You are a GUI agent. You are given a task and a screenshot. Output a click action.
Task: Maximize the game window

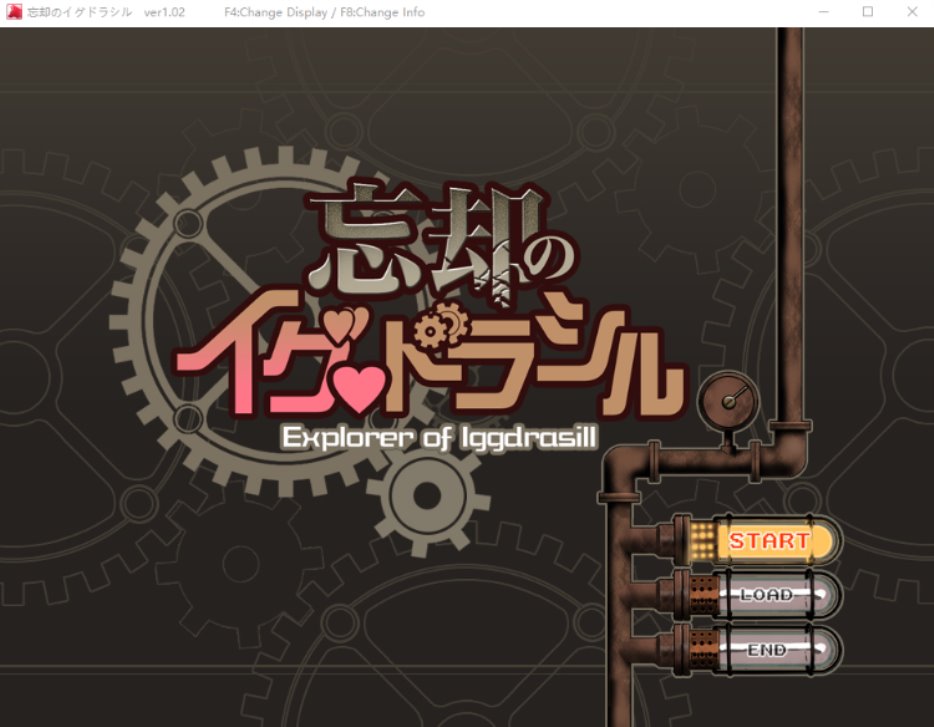868,12
